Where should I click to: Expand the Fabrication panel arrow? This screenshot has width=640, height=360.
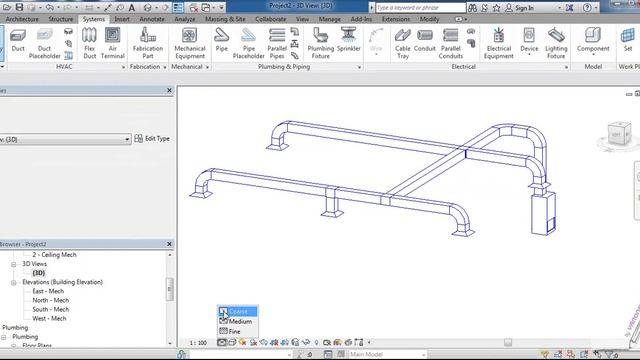coord(165,67)
